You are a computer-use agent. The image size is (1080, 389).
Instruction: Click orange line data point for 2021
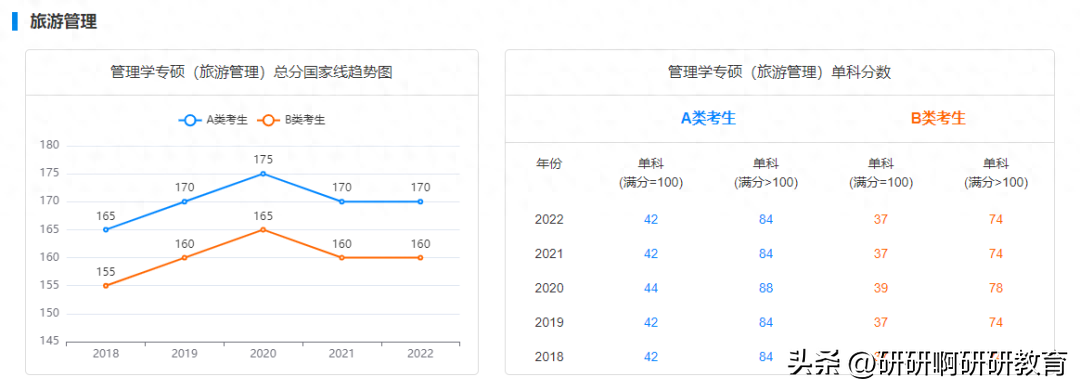tap(342, 257)
